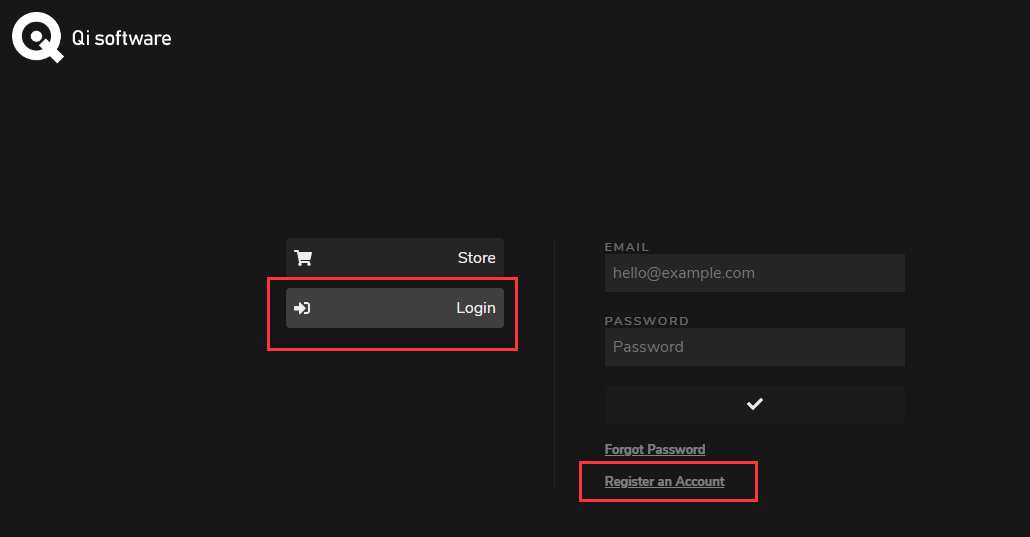Click the hello@example.com placeholder text
The width and height of the screenshot is (1030, 537).
pyautogui.click(x=684, y=273)
